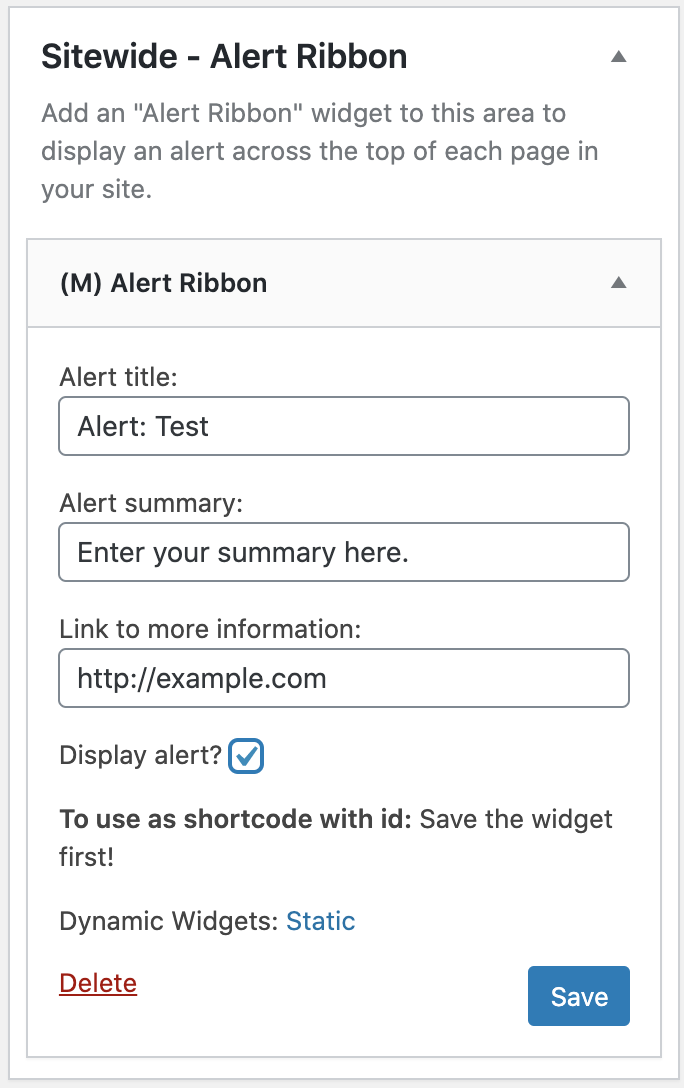Click the Link to more information field
Screen dimensions: 684x1088
[x=344, y=678]
